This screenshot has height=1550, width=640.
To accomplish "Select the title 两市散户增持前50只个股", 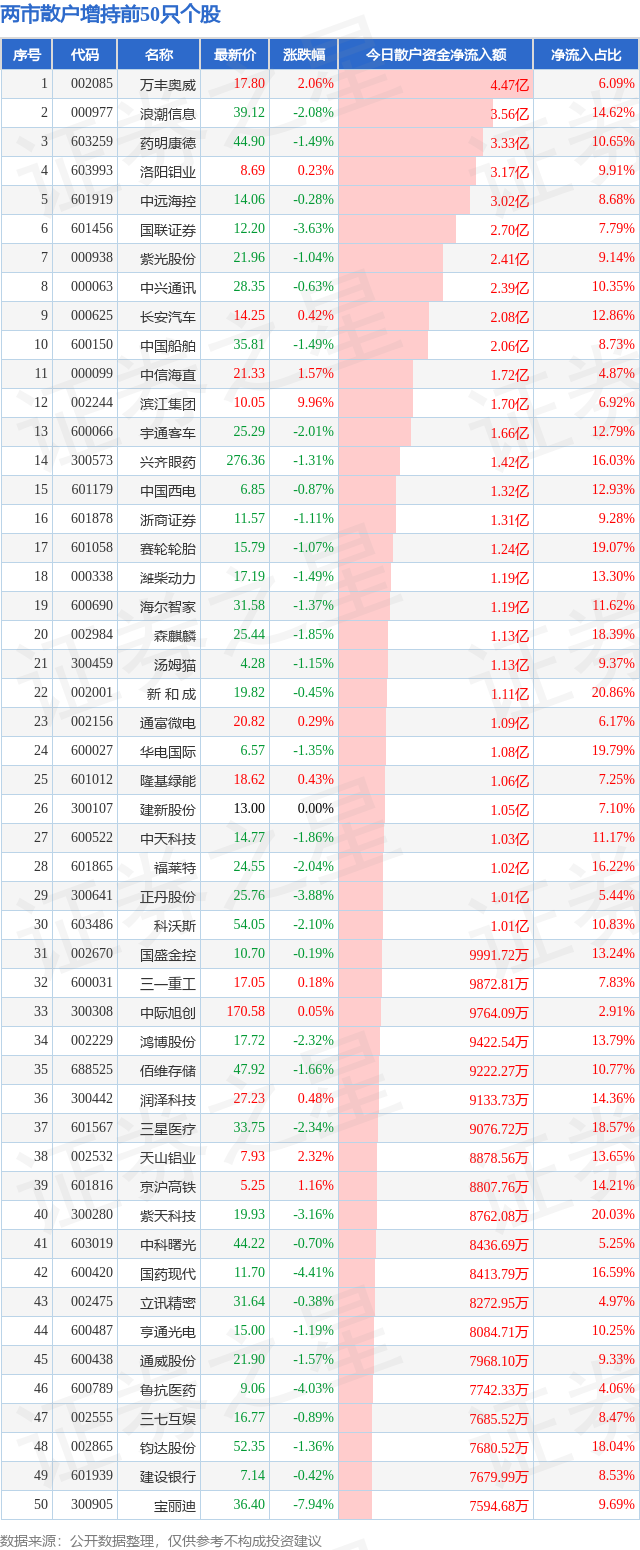I will (111, 14).
